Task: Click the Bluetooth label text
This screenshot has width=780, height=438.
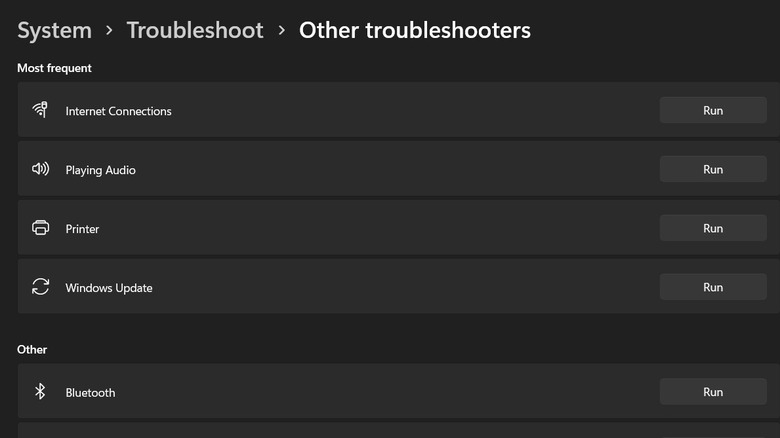Action: click(90, 393)
